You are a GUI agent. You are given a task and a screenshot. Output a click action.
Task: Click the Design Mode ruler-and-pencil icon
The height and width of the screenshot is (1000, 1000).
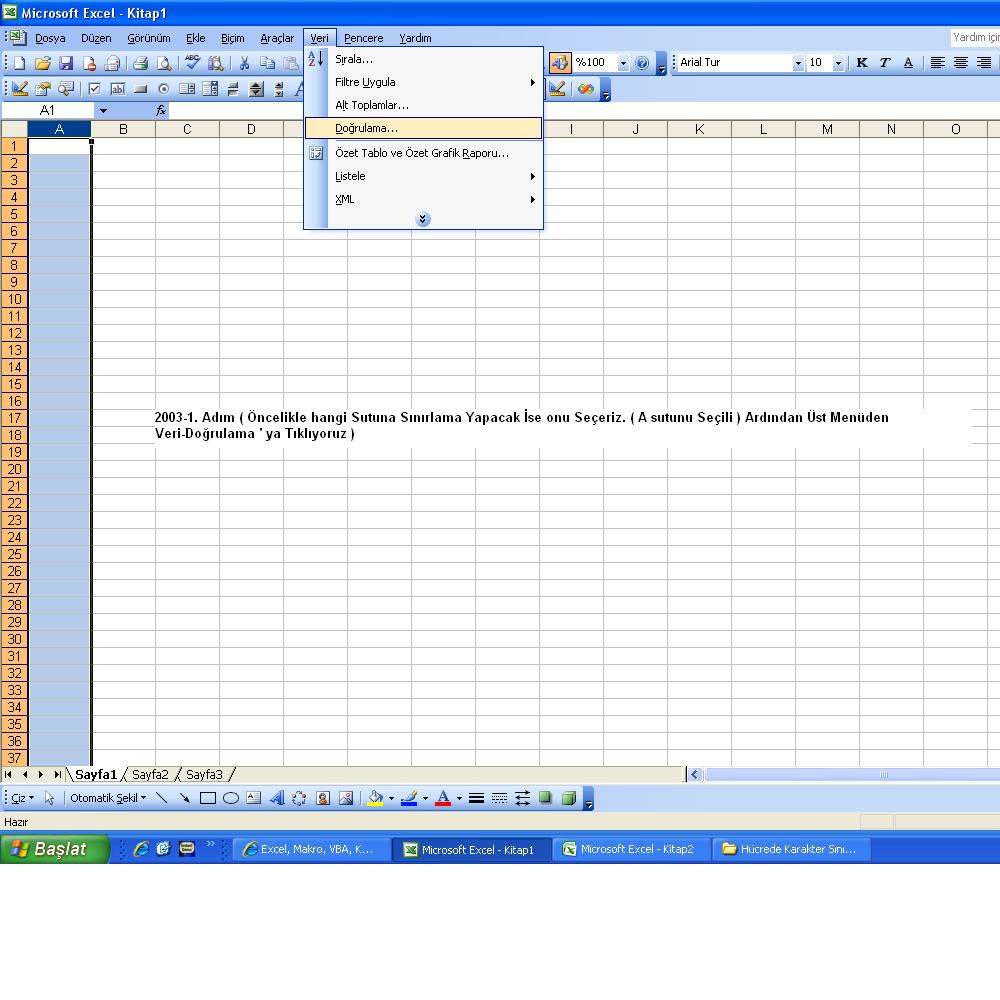19,89
